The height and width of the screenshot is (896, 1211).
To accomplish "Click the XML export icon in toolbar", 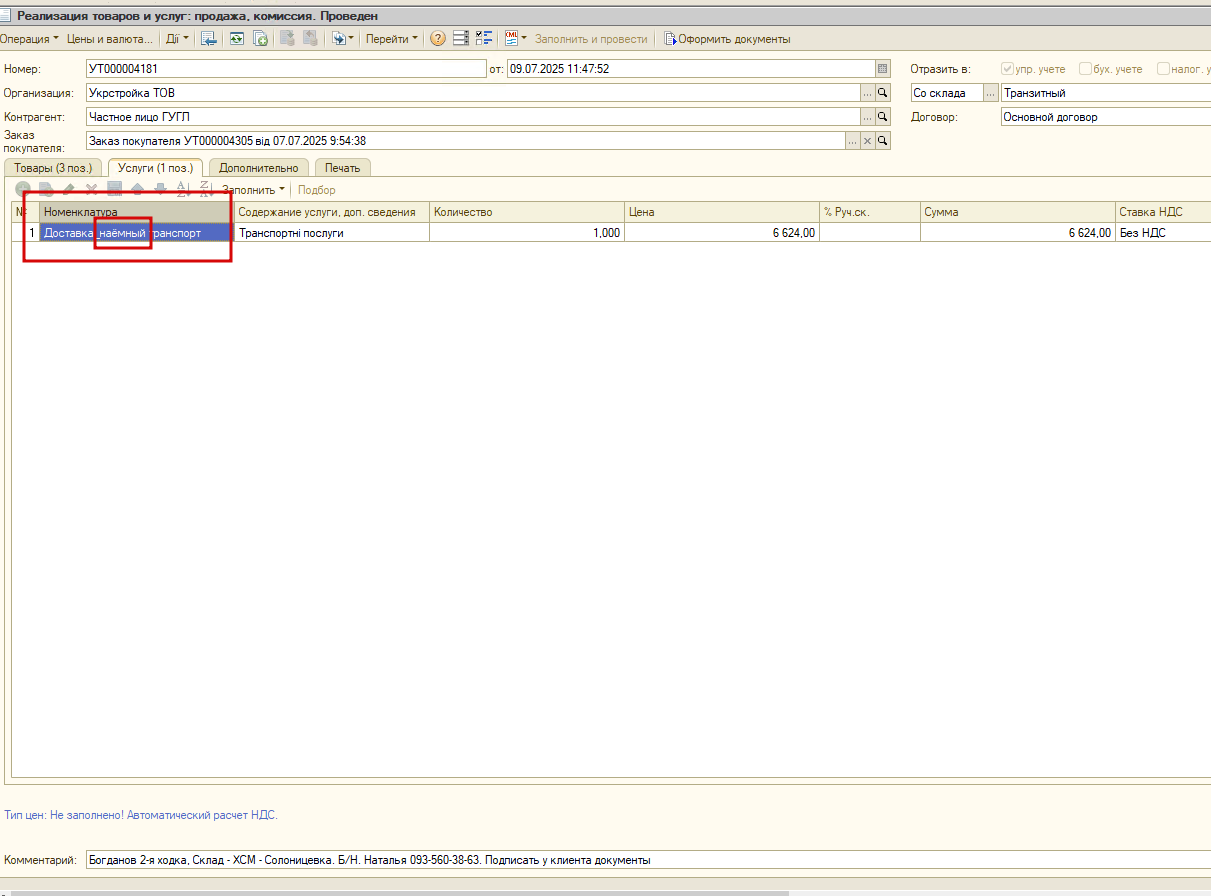I will point(512,39).
